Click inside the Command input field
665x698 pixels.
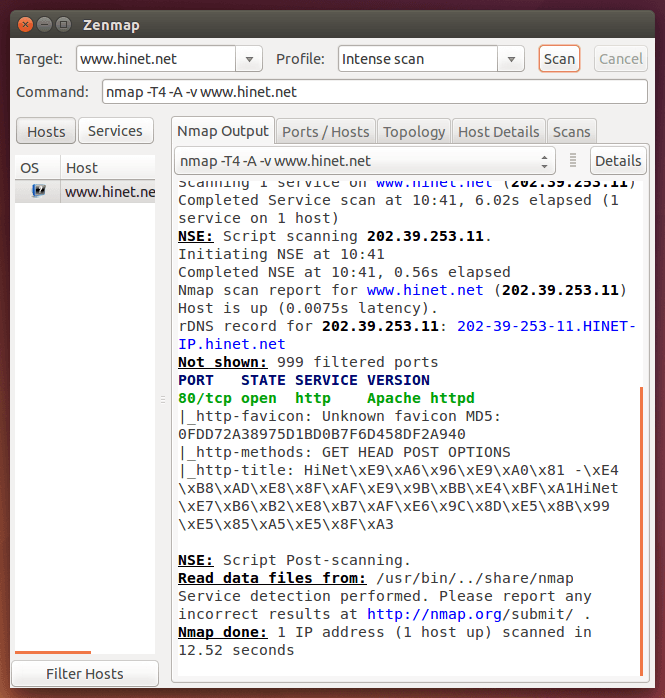pyautogui.click(x=375, y=92)
